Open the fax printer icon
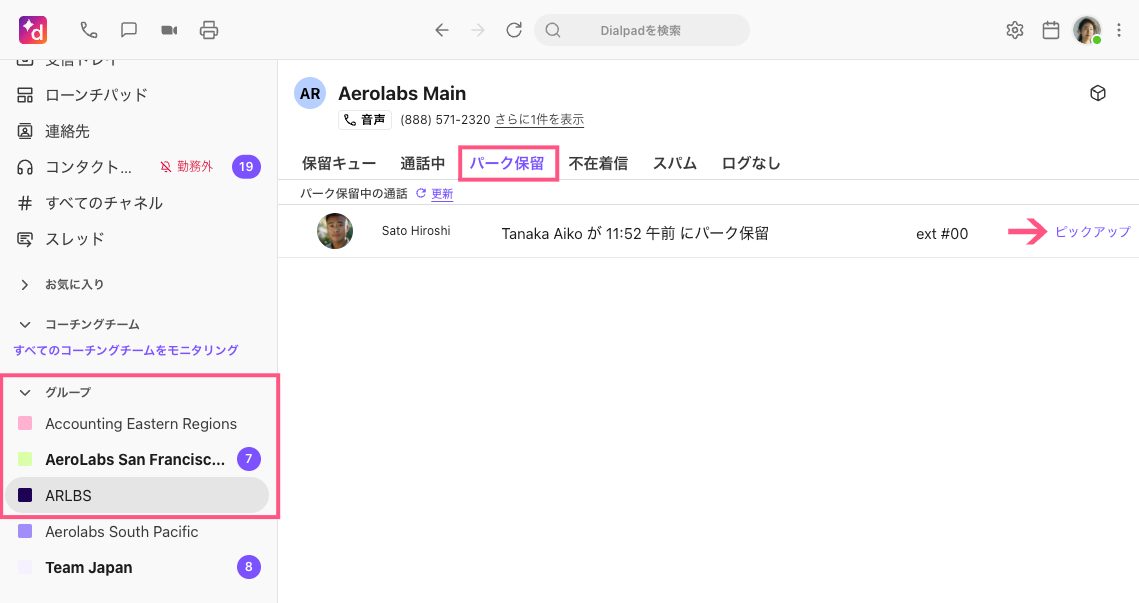This screenshot has height=603, width=1139. [x=209, y=30]
